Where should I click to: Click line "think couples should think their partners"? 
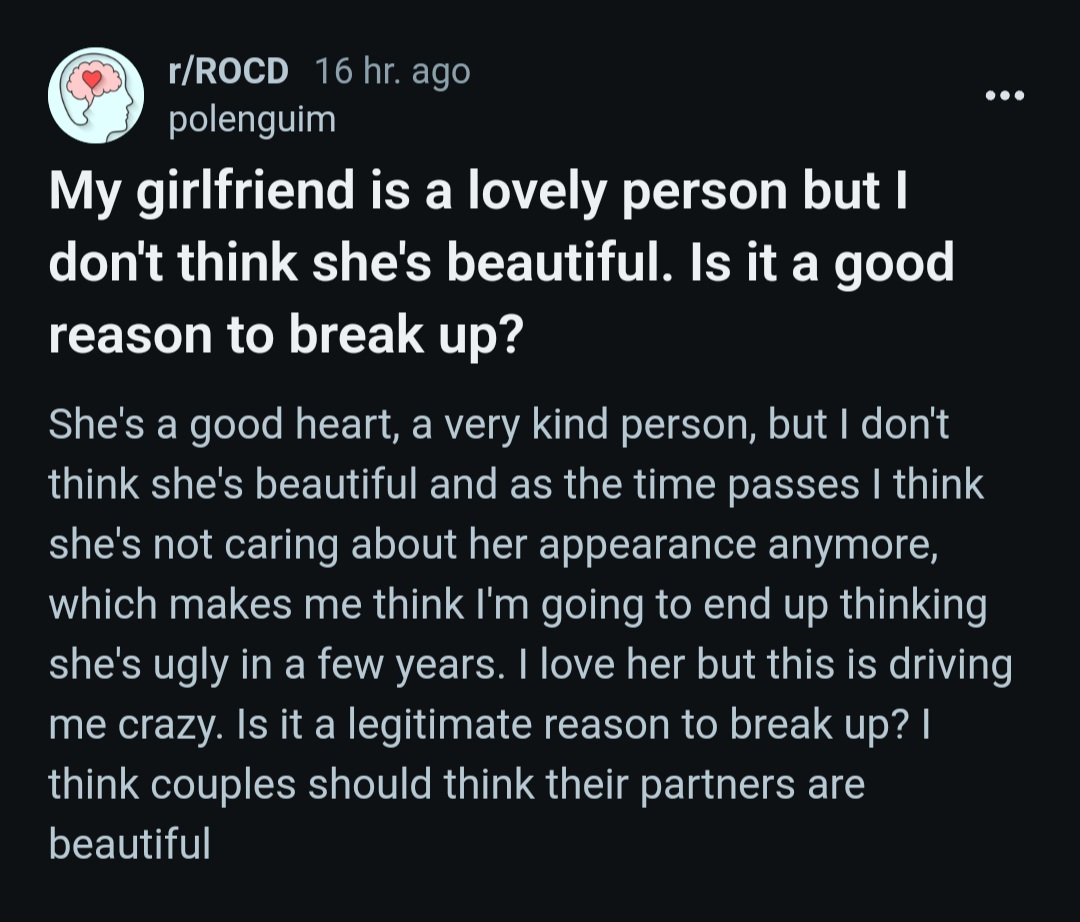(x=457, y=785)
